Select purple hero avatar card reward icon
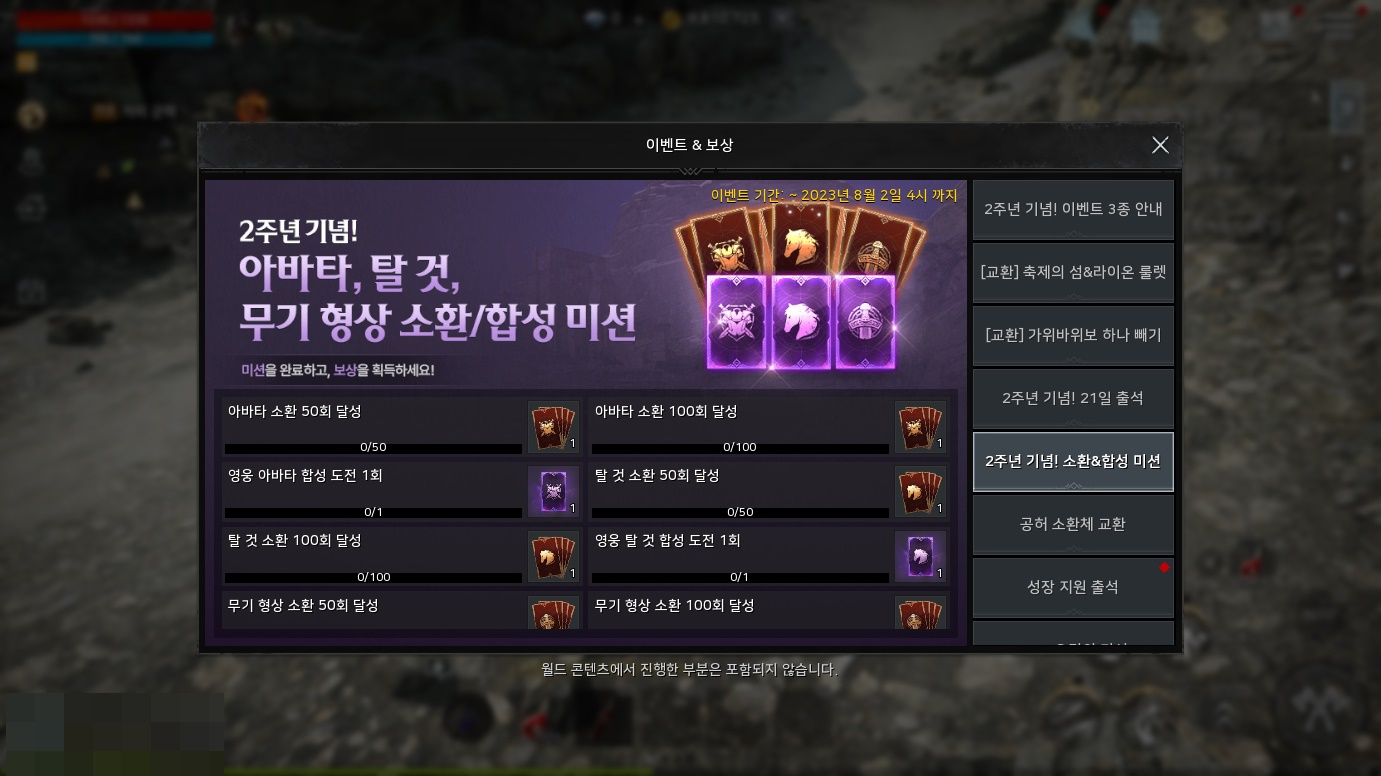 pos(553,491)
